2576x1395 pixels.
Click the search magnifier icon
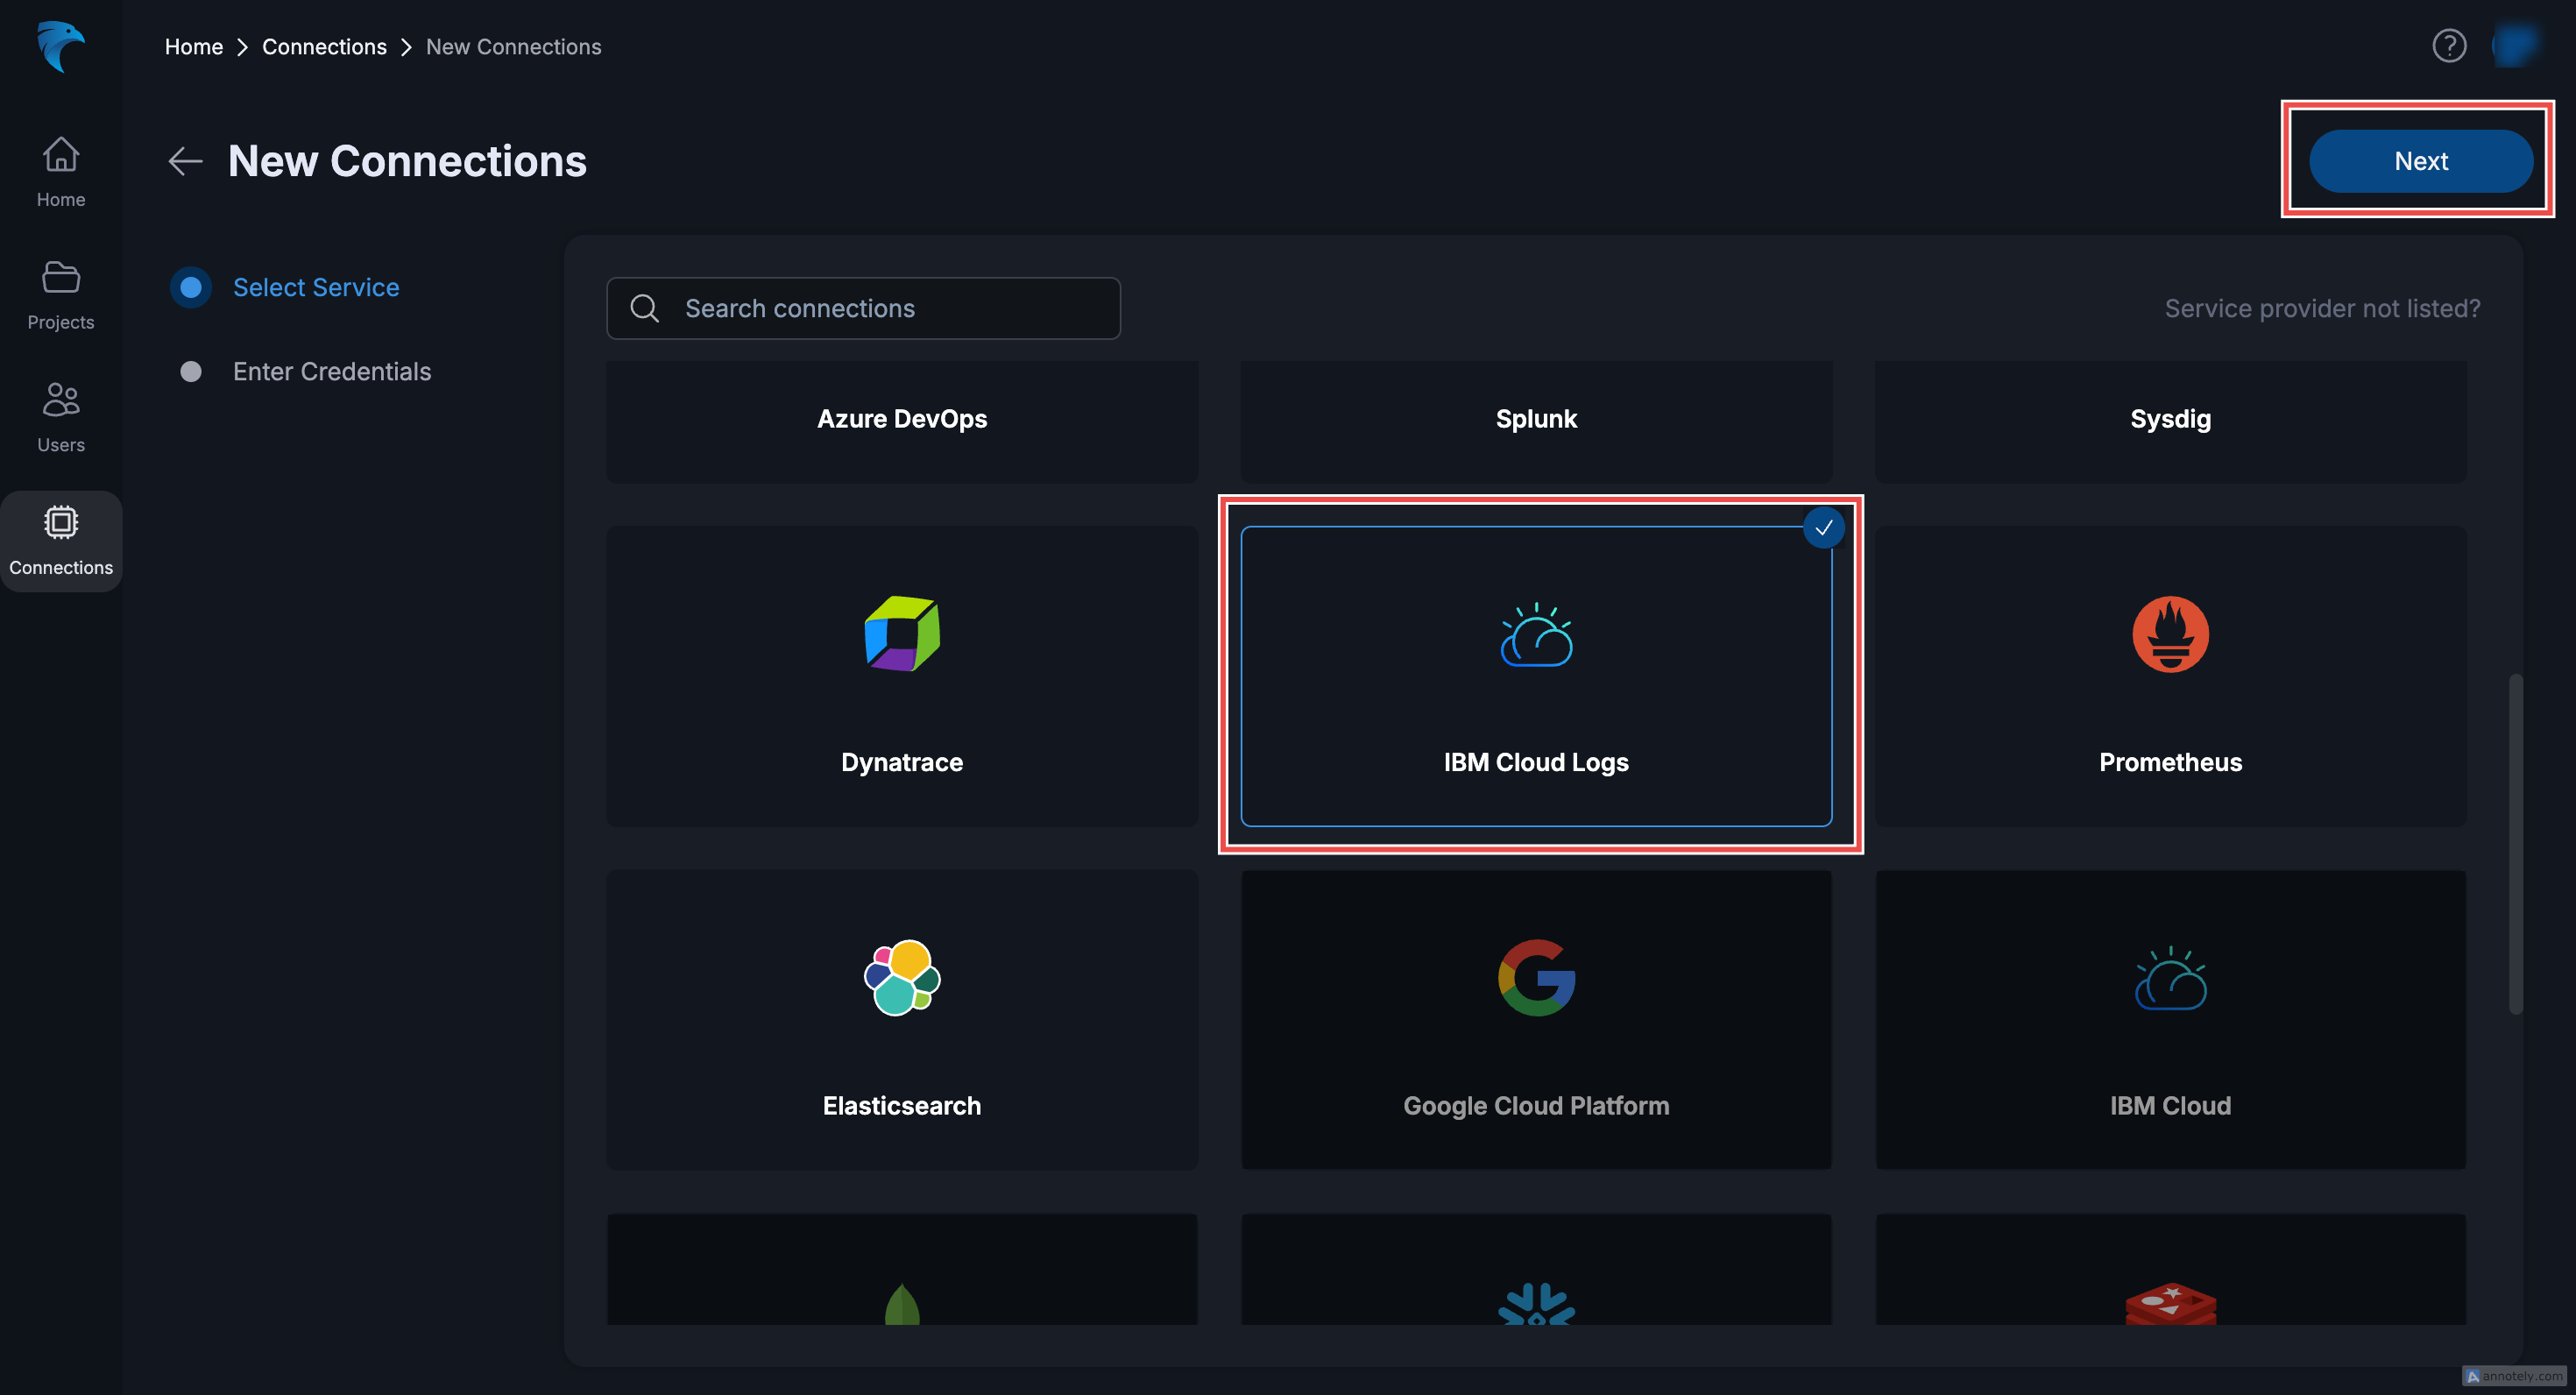pyautogui.click(x=644, y=307)
